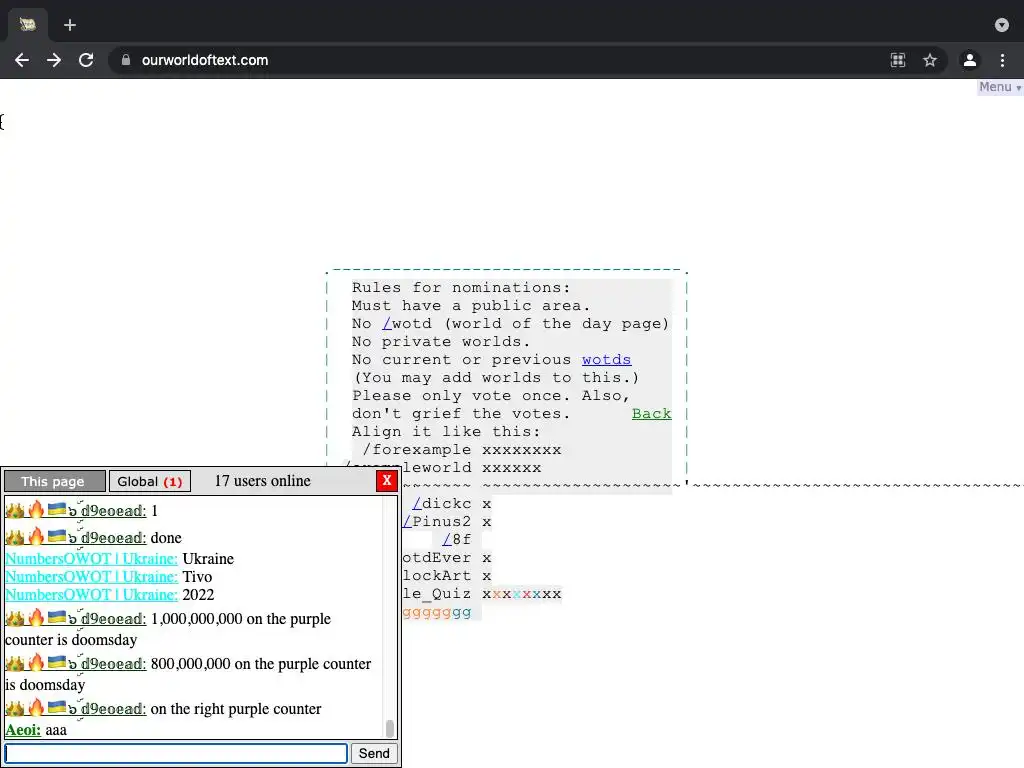This screenshot has height=768, width=1024.
Task: Close the chat window with the red X
Action: pos(387,481)
